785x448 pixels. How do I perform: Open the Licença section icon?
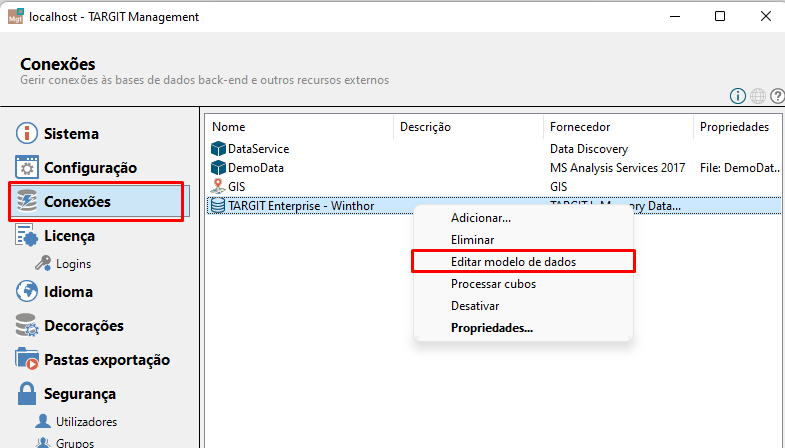27,235
